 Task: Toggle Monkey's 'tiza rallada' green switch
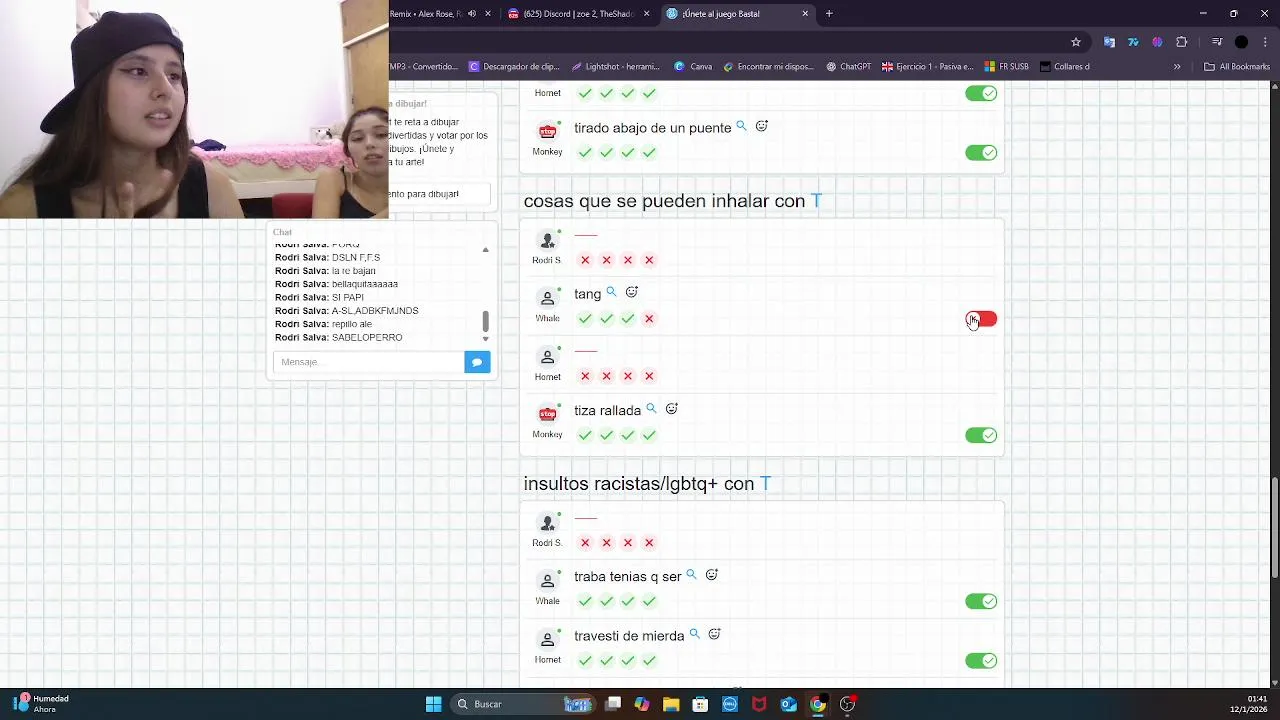point(981,435)
